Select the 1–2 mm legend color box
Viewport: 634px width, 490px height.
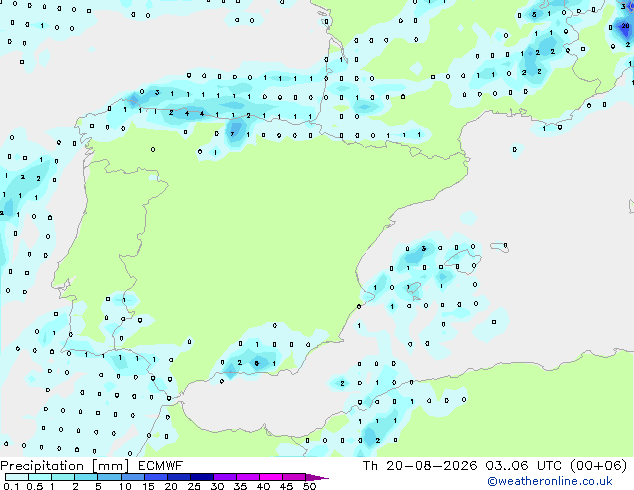coord(63,477)
